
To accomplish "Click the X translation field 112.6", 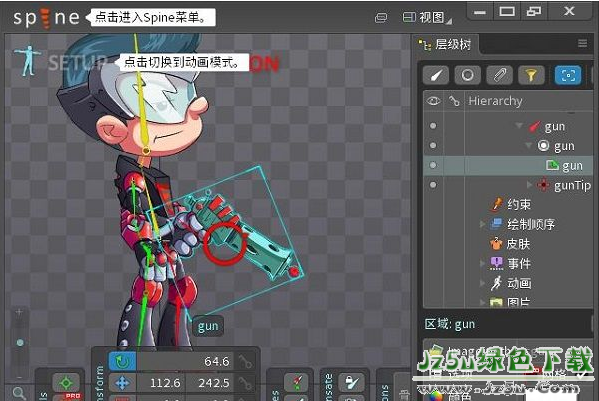I will tap(161, 383).
